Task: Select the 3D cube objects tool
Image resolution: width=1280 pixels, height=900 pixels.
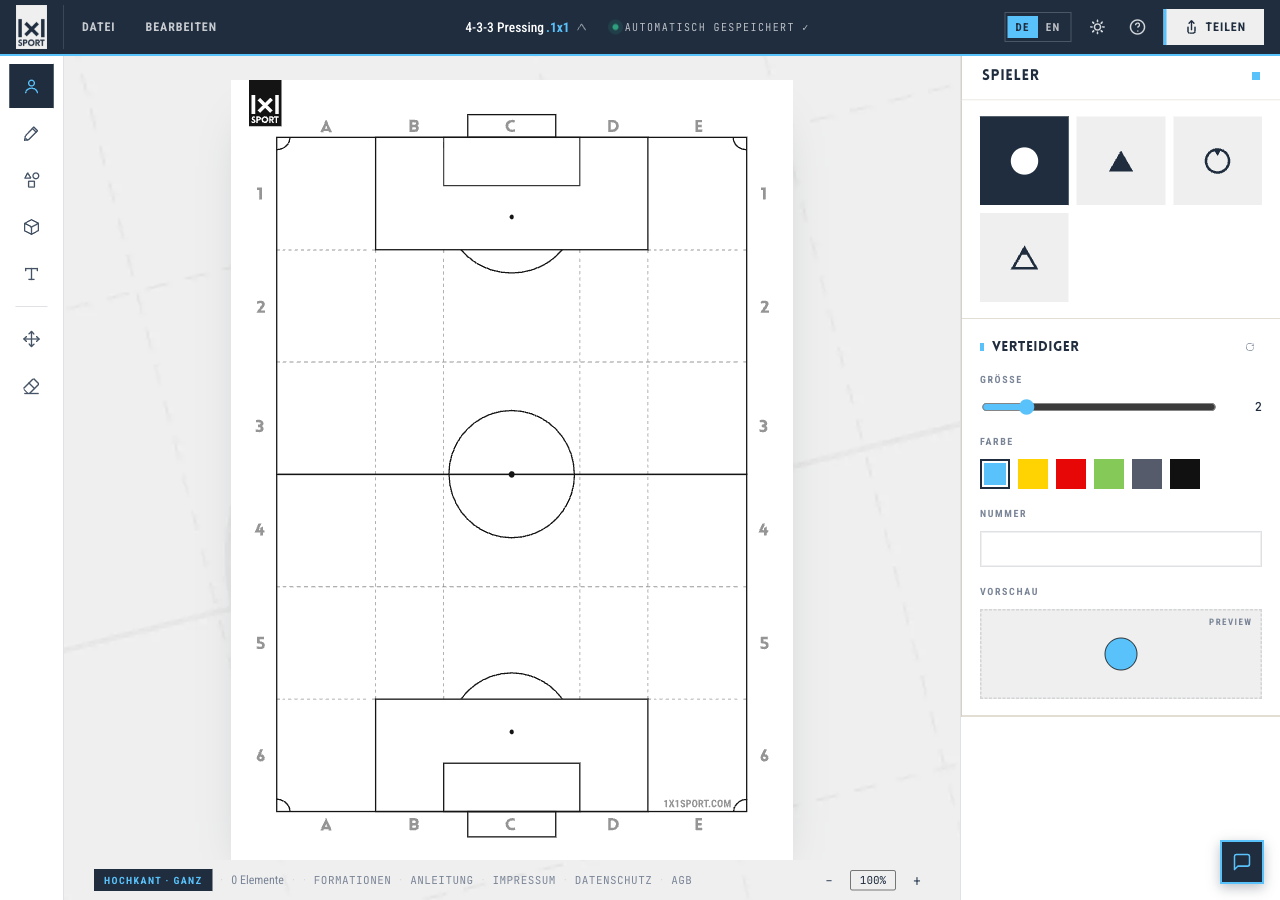Action: pos(31,227)
